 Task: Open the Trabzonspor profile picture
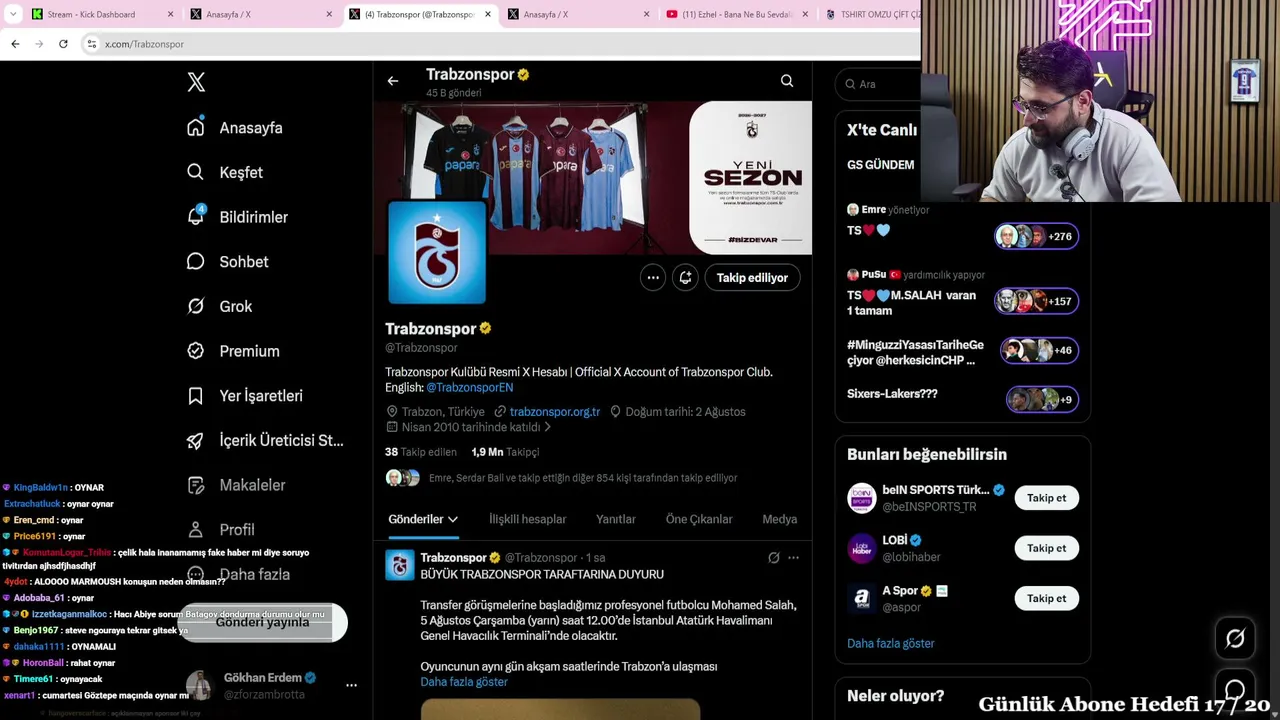pos(437,251)
